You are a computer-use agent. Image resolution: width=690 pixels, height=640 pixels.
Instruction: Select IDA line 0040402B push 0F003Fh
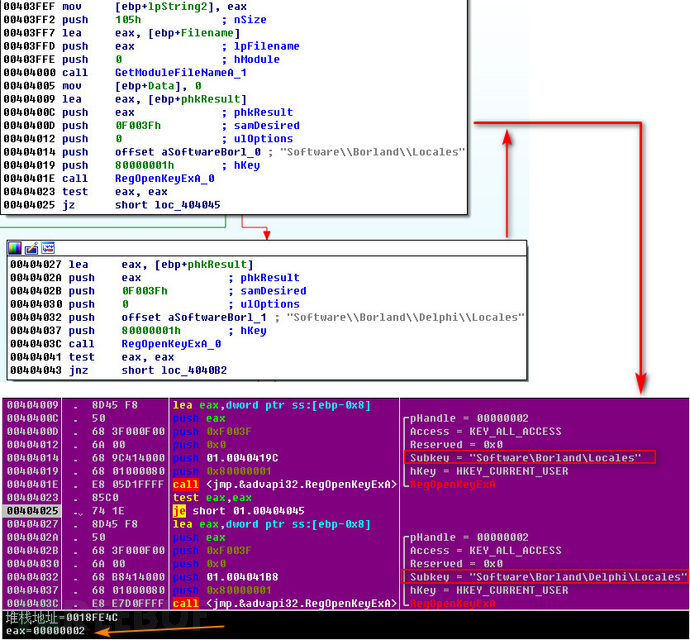point(158,291)
